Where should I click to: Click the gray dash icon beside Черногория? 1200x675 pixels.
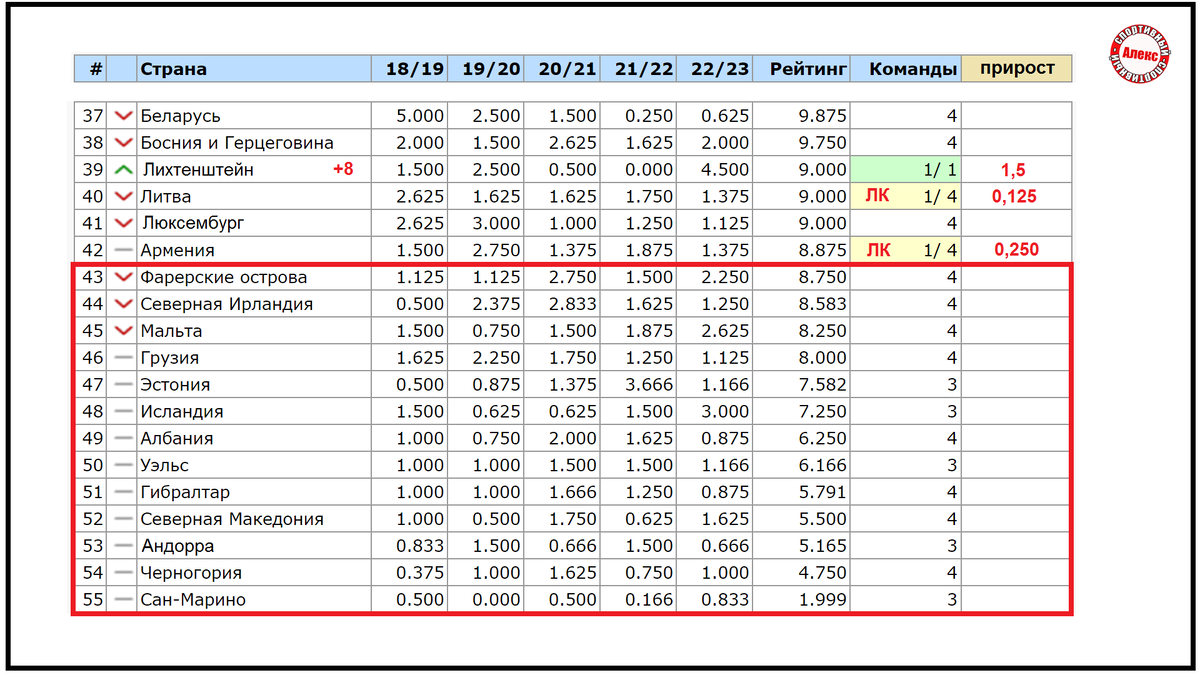pyautogui.click(x=124, y=573)
